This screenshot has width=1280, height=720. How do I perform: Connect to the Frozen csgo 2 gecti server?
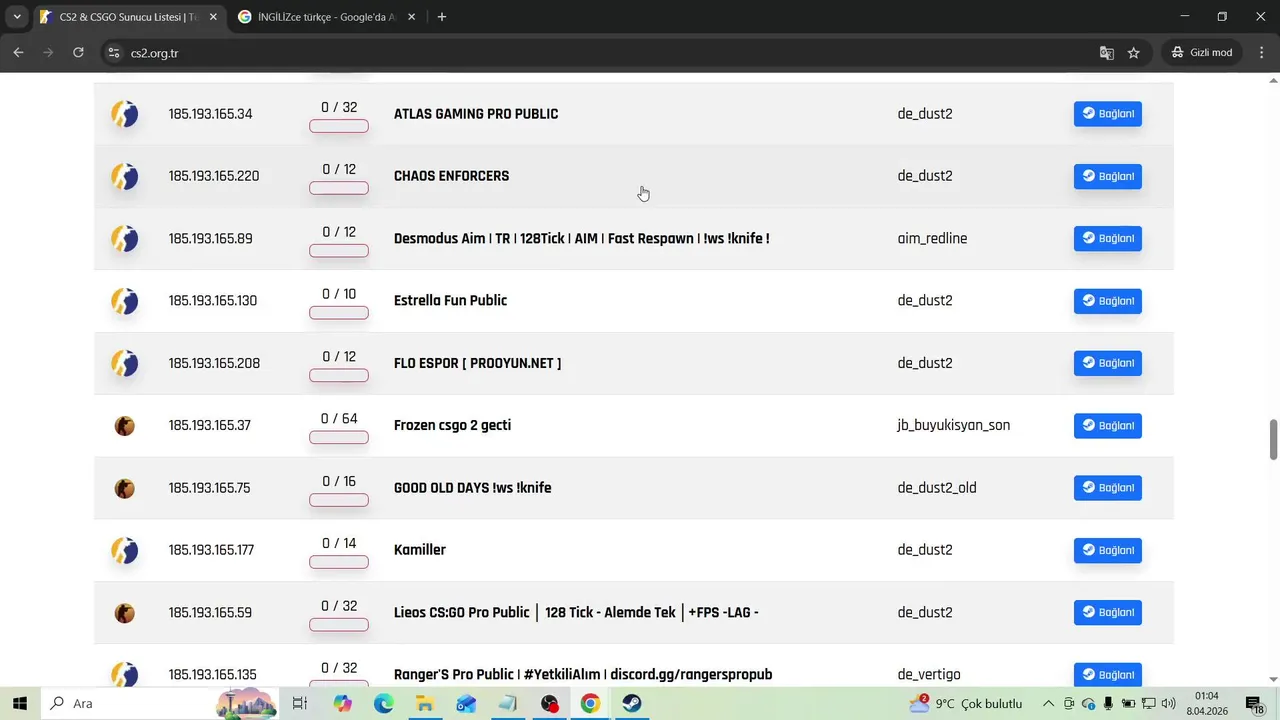(1108, 426)
